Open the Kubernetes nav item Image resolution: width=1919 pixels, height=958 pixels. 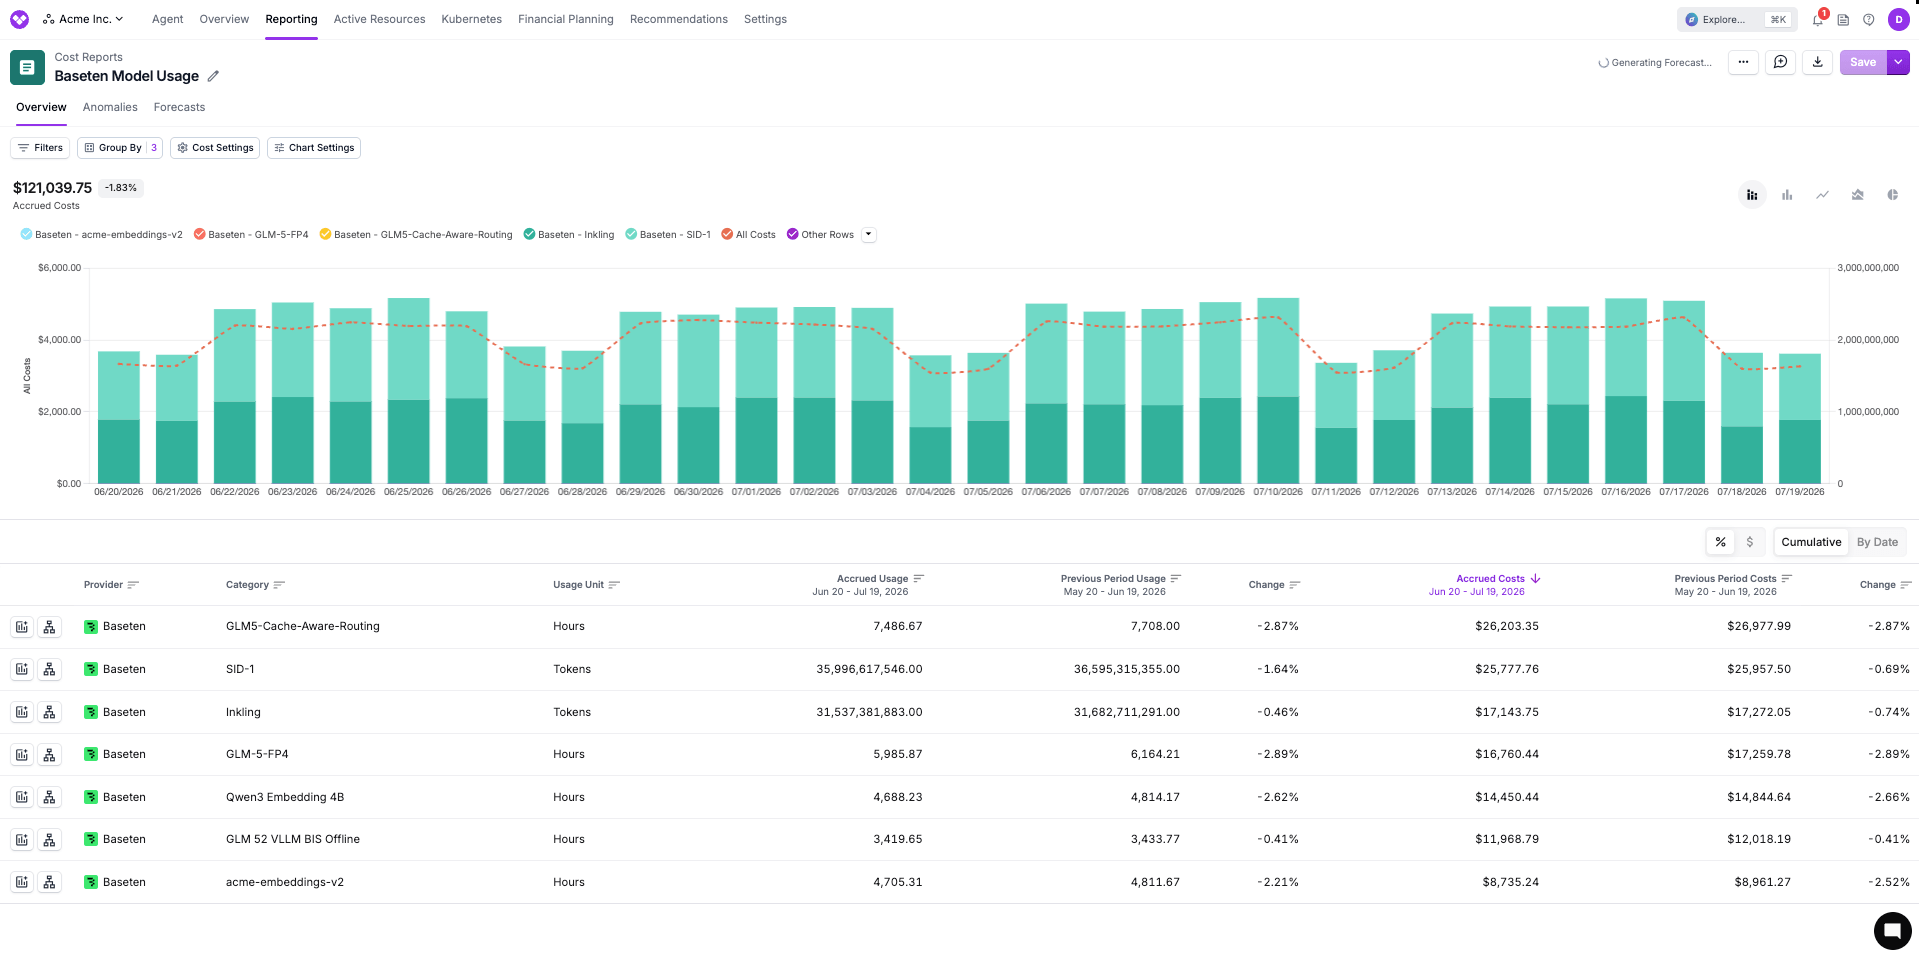click(x=471, y=19)
